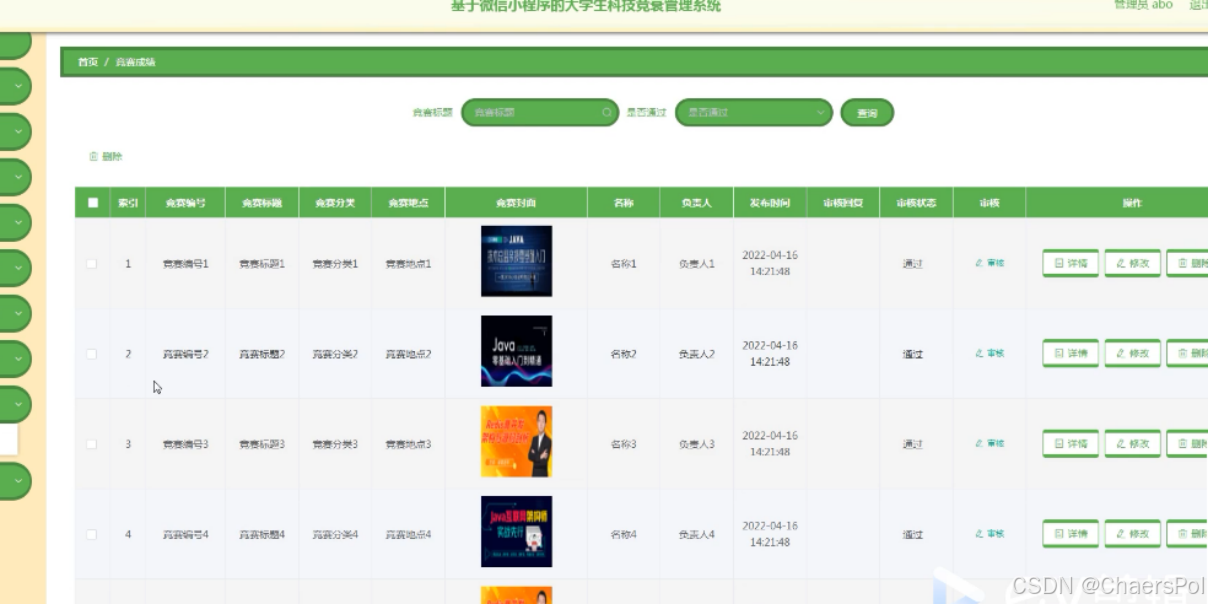Open 详情 for 竞赛编号2

click(1070, 353)
